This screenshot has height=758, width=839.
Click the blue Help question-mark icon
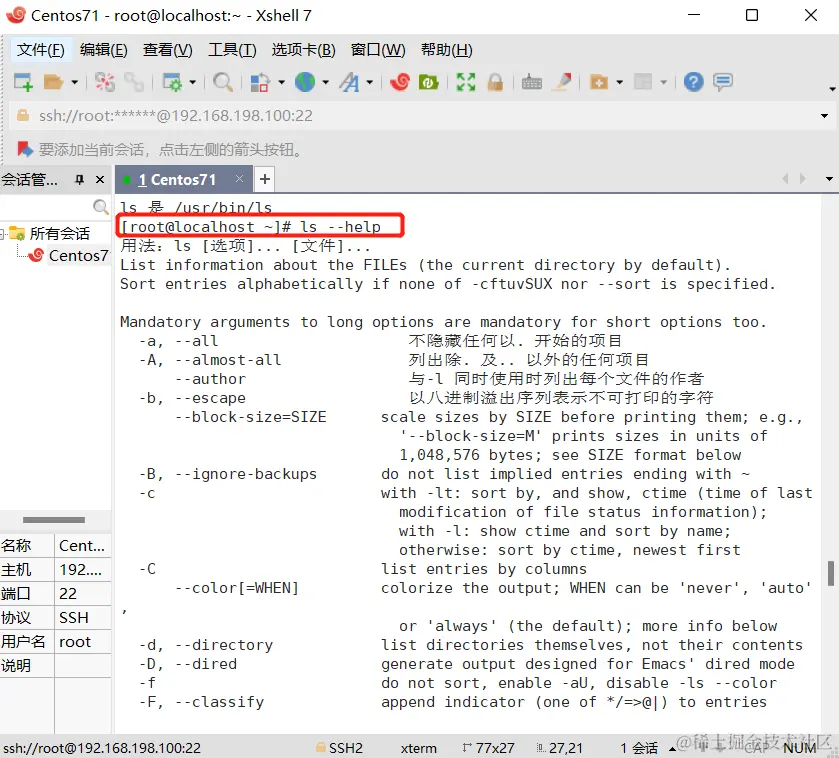693,82
